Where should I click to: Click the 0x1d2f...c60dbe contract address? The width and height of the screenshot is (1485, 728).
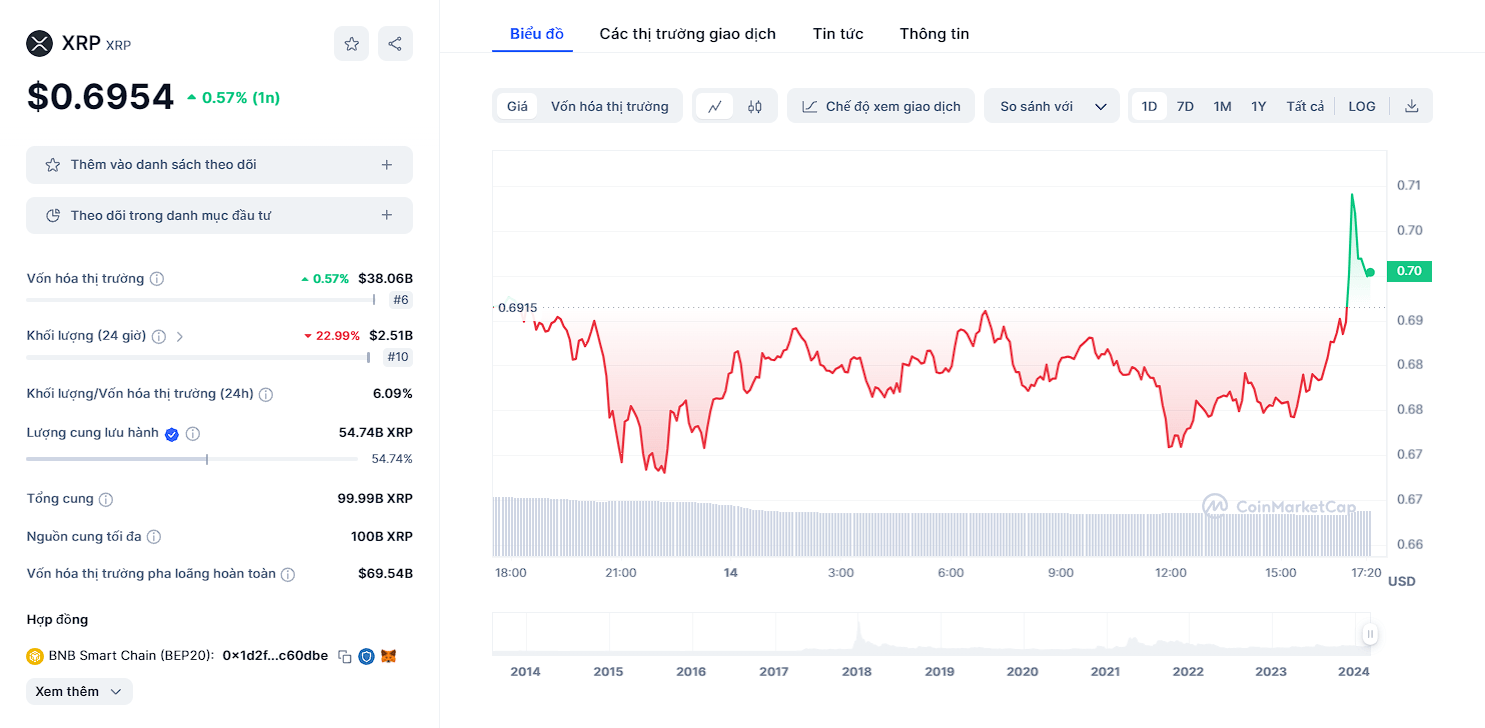tap(275, 656)
